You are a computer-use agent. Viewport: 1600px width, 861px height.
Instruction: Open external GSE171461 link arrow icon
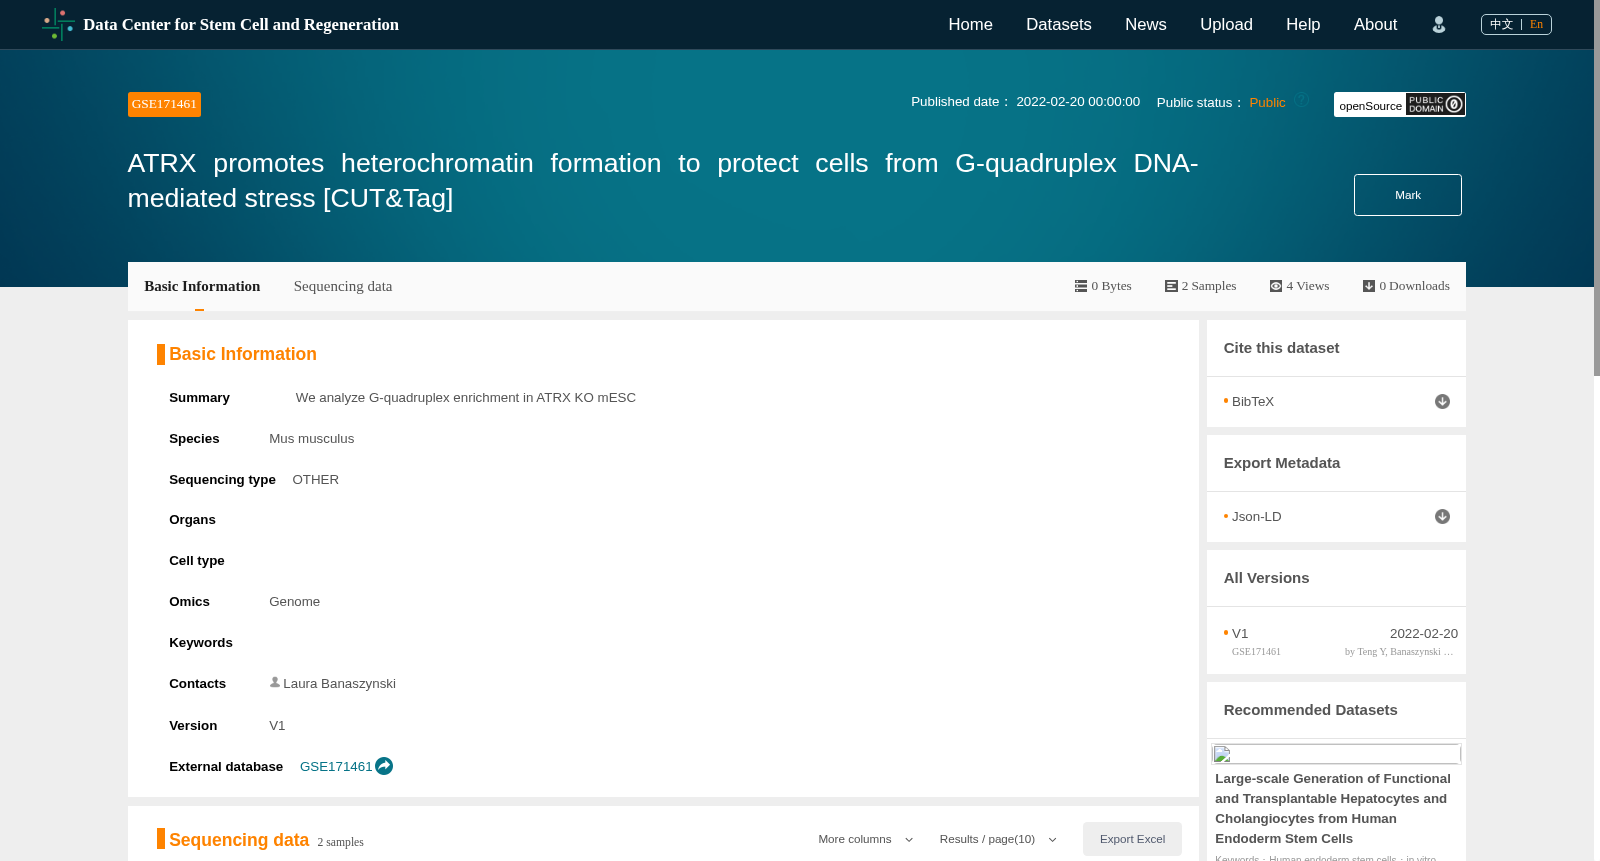click(x=384, y=766)
